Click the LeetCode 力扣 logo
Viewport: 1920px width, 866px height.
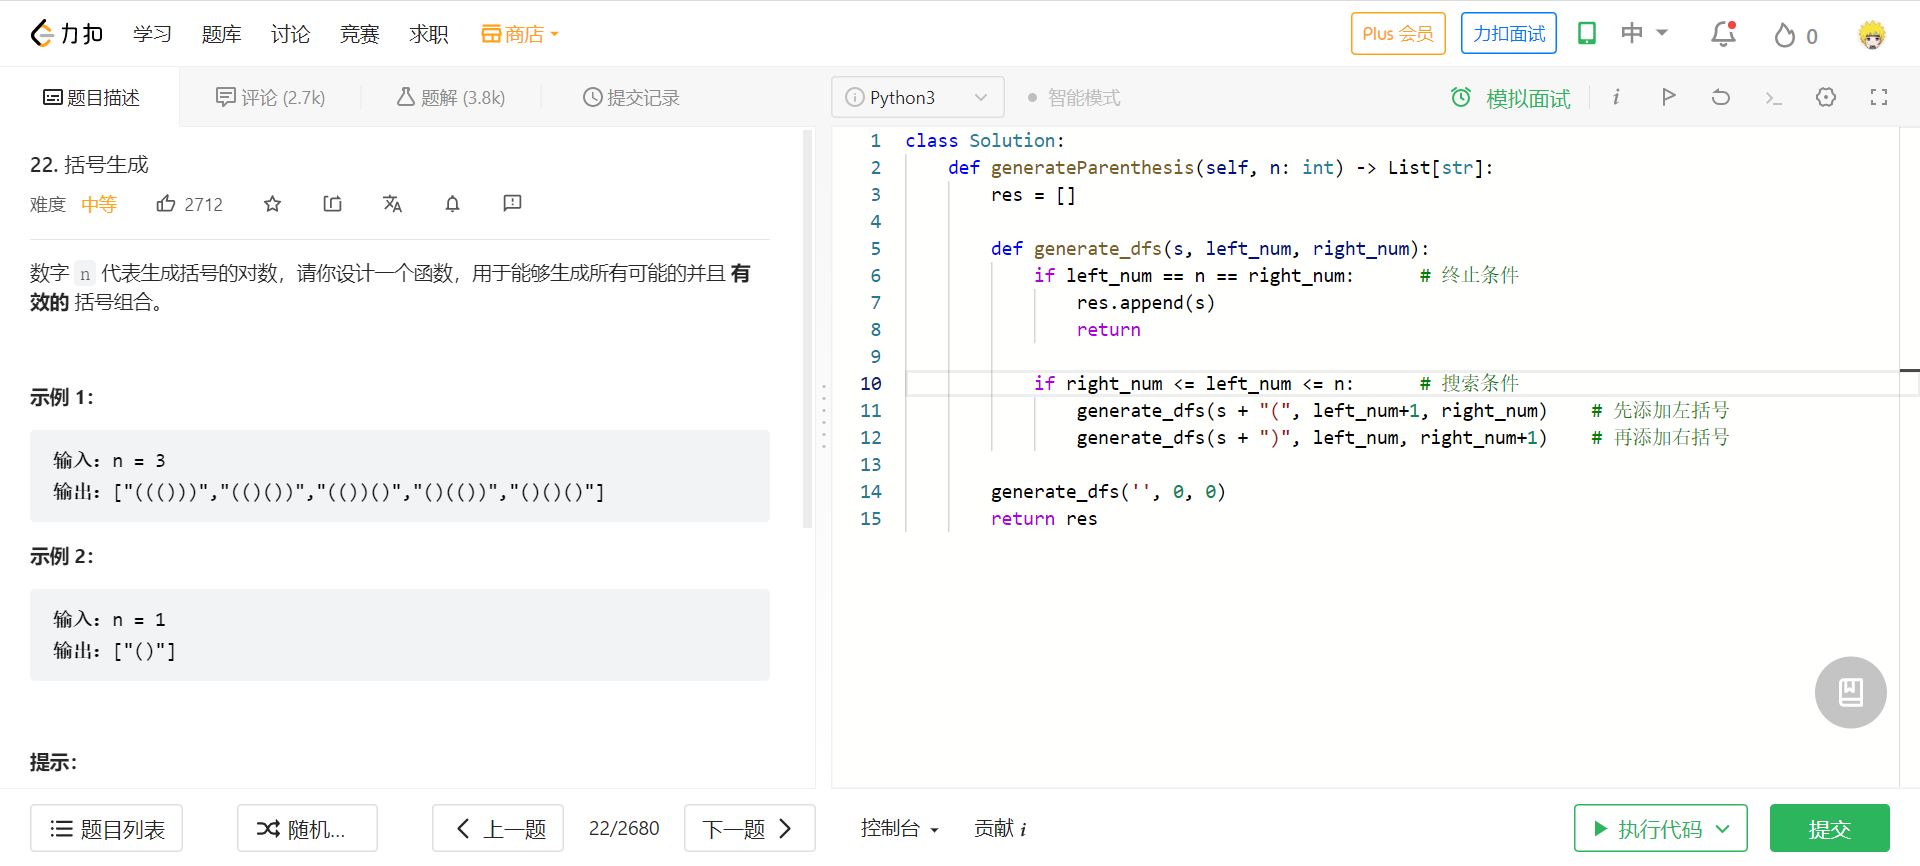click(x=66, y=34)
